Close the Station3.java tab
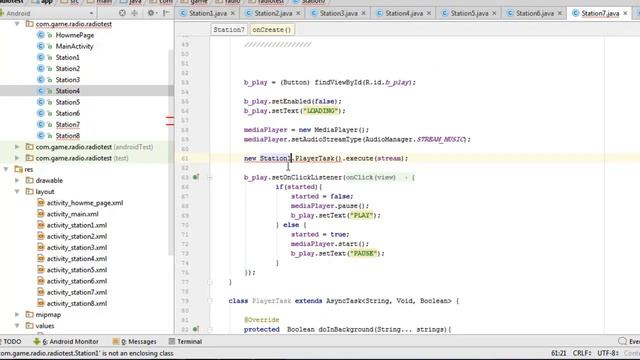Viewport: 640px width, 360px height. pyautogui.click(x=363, y=13)
